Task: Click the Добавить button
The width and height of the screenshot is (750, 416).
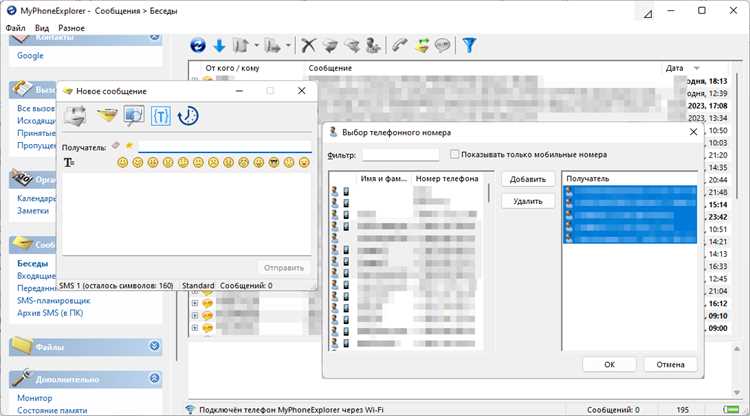Action: (528, 179)
